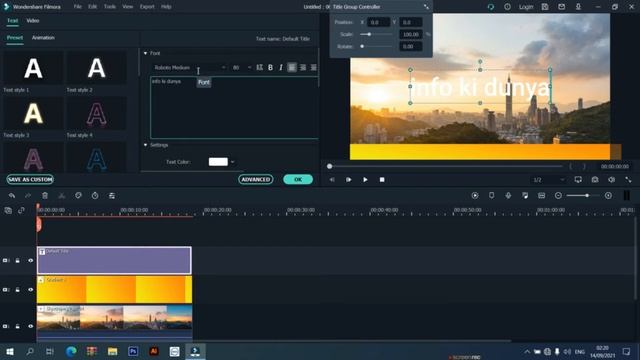Viewport: 640px width, 360px height.
Task: Open the edit adjustments sliders icon
Action: pos(112,196)
